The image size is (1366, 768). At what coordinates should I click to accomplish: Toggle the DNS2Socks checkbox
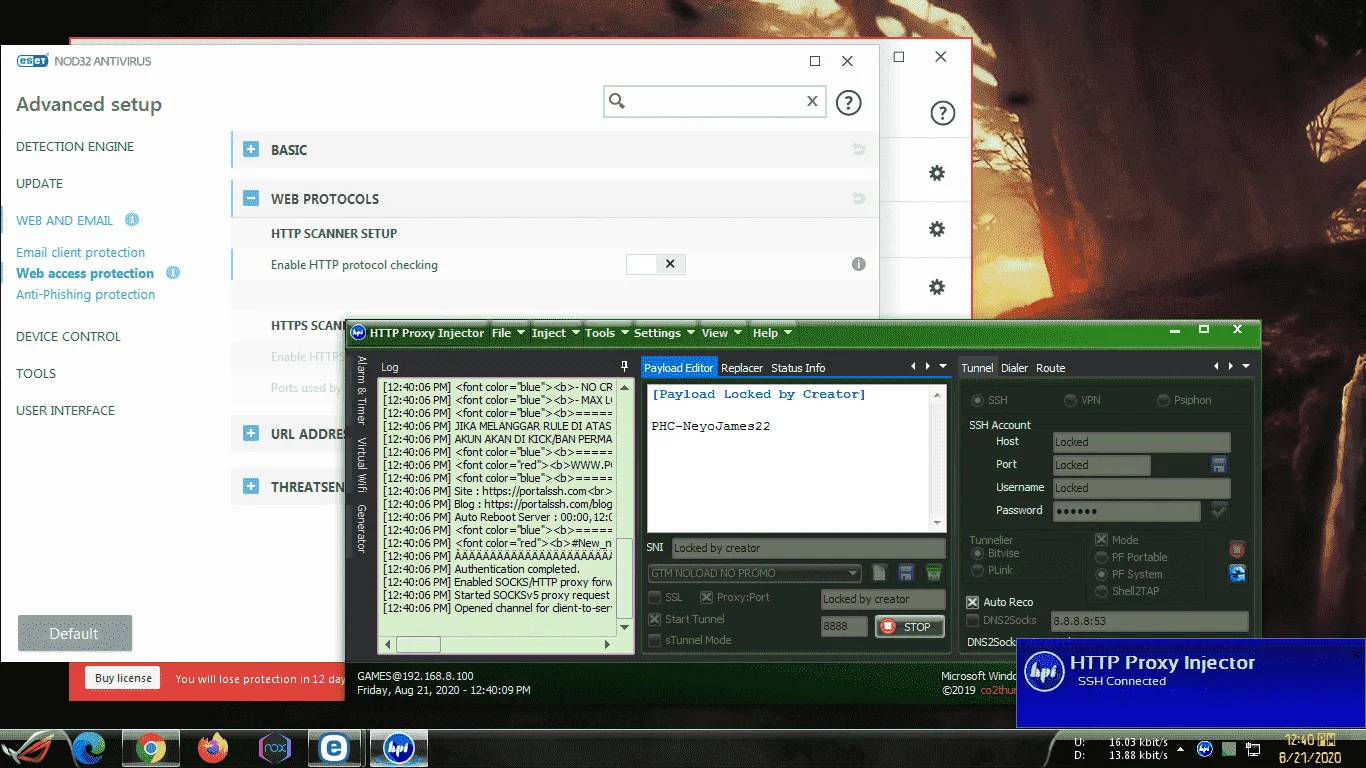tap(973, 621)
